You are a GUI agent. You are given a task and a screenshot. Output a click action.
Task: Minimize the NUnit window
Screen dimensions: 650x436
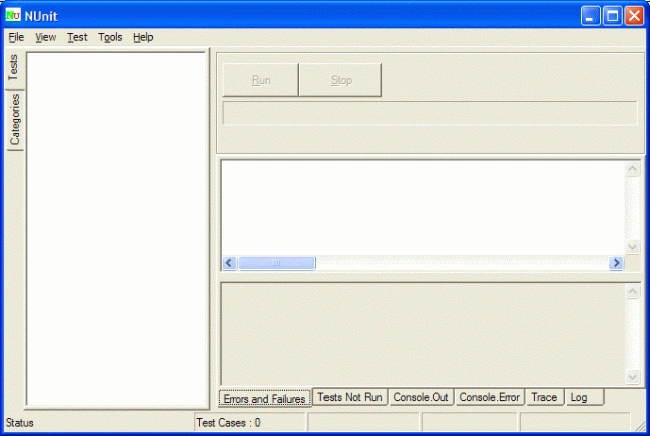[x=590, y=16]
